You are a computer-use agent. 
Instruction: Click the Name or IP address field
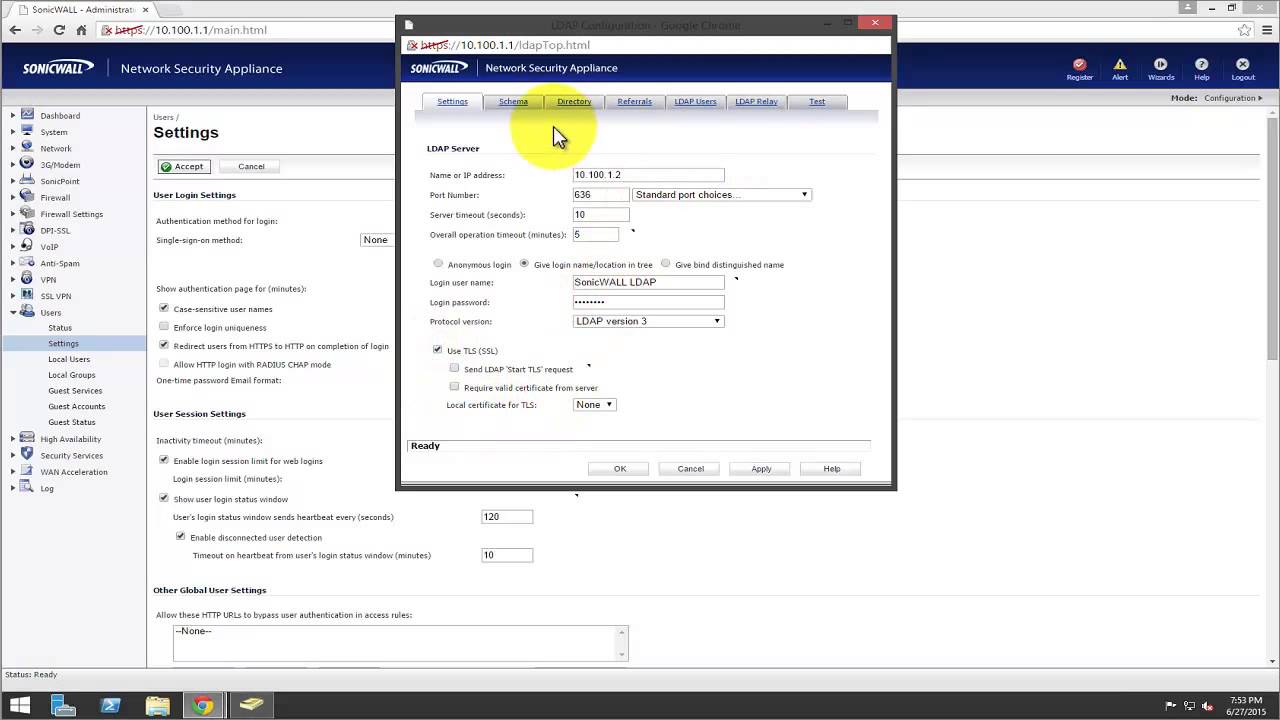(648, 175)
